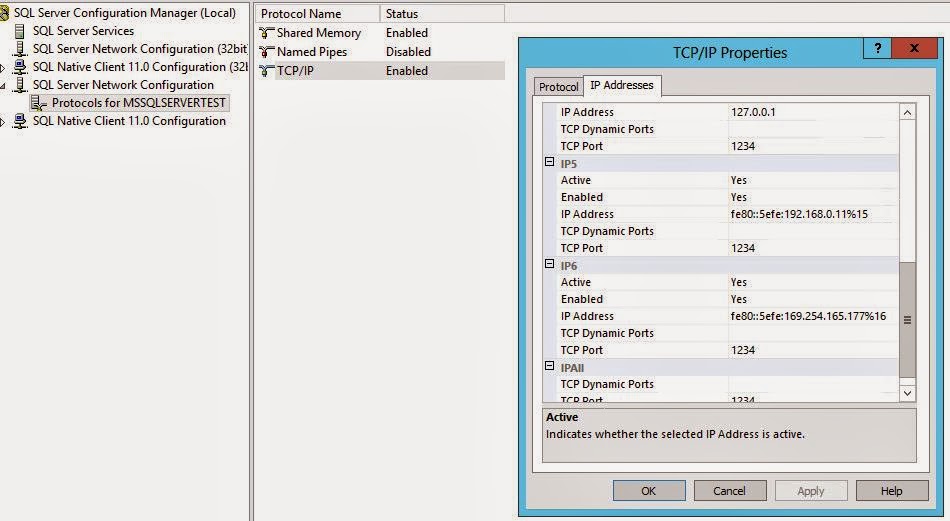Click the Cancel button

[729, 491]
